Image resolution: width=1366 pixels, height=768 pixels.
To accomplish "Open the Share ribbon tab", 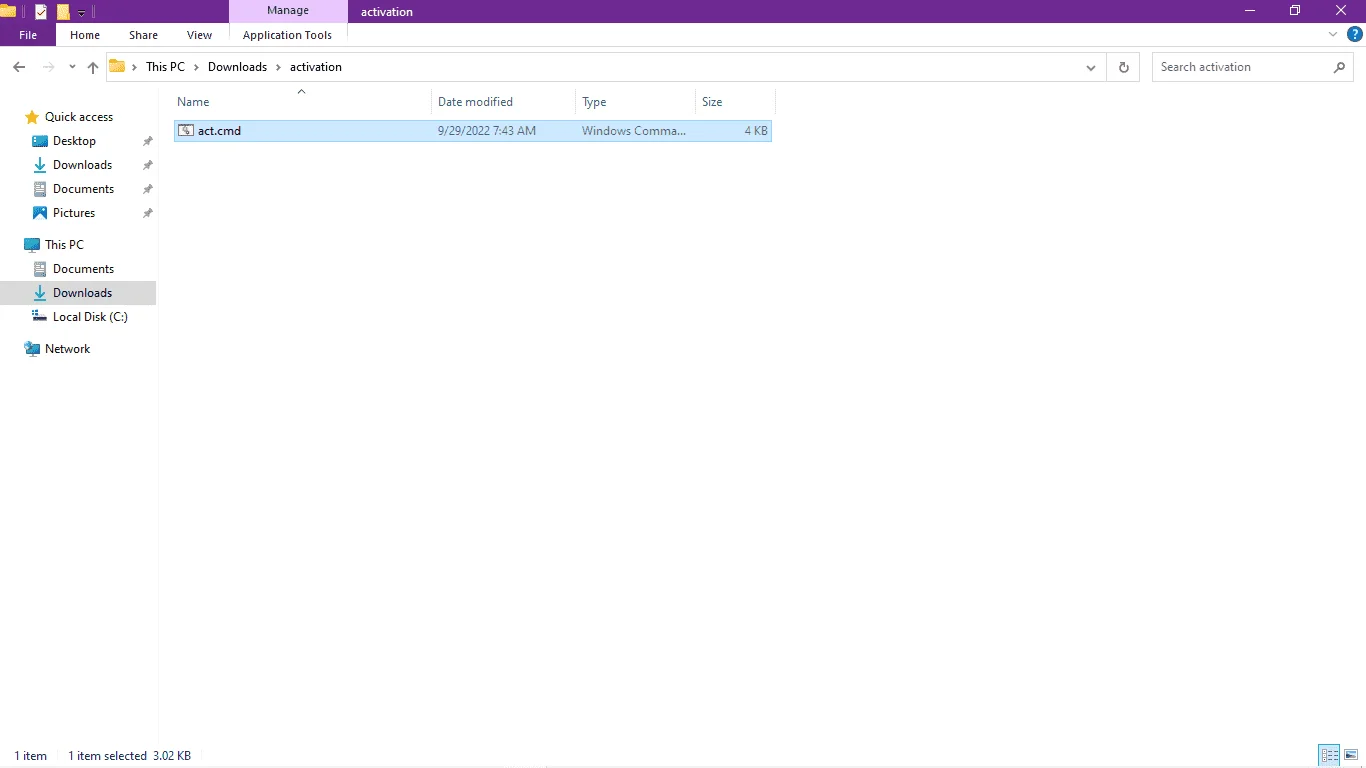I will (143, 35).
